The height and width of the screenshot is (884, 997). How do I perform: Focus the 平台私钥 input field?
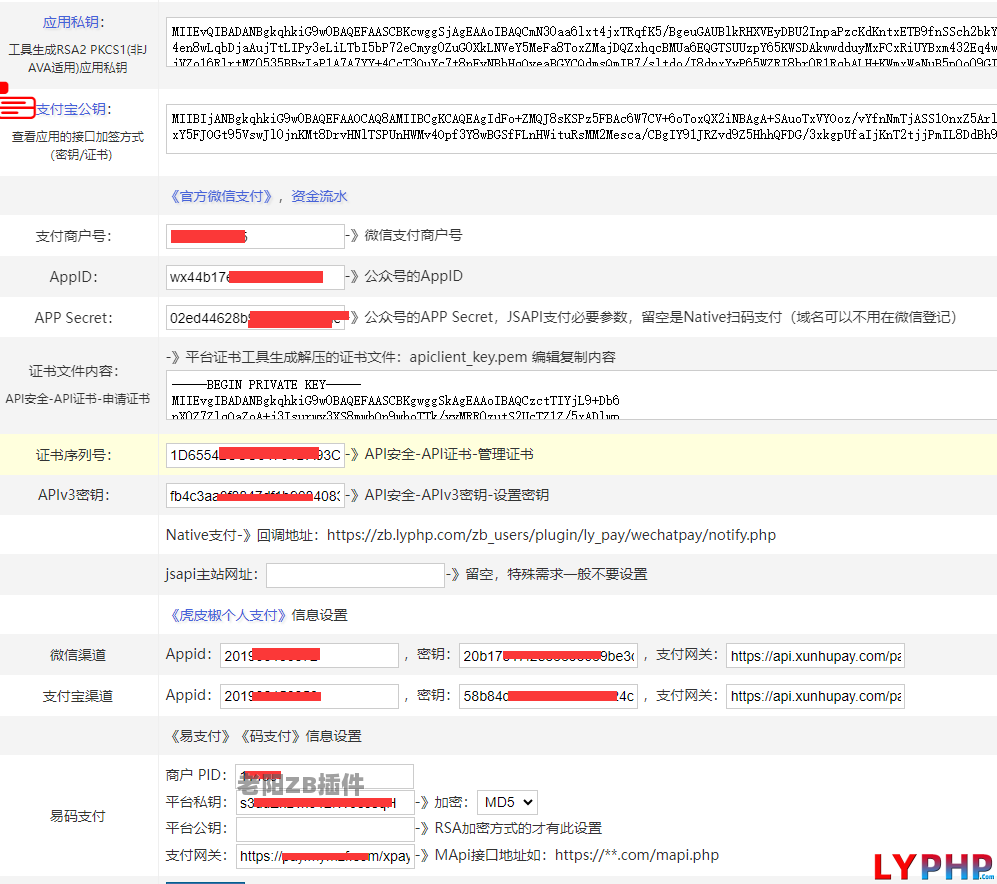tap(324, 803)
